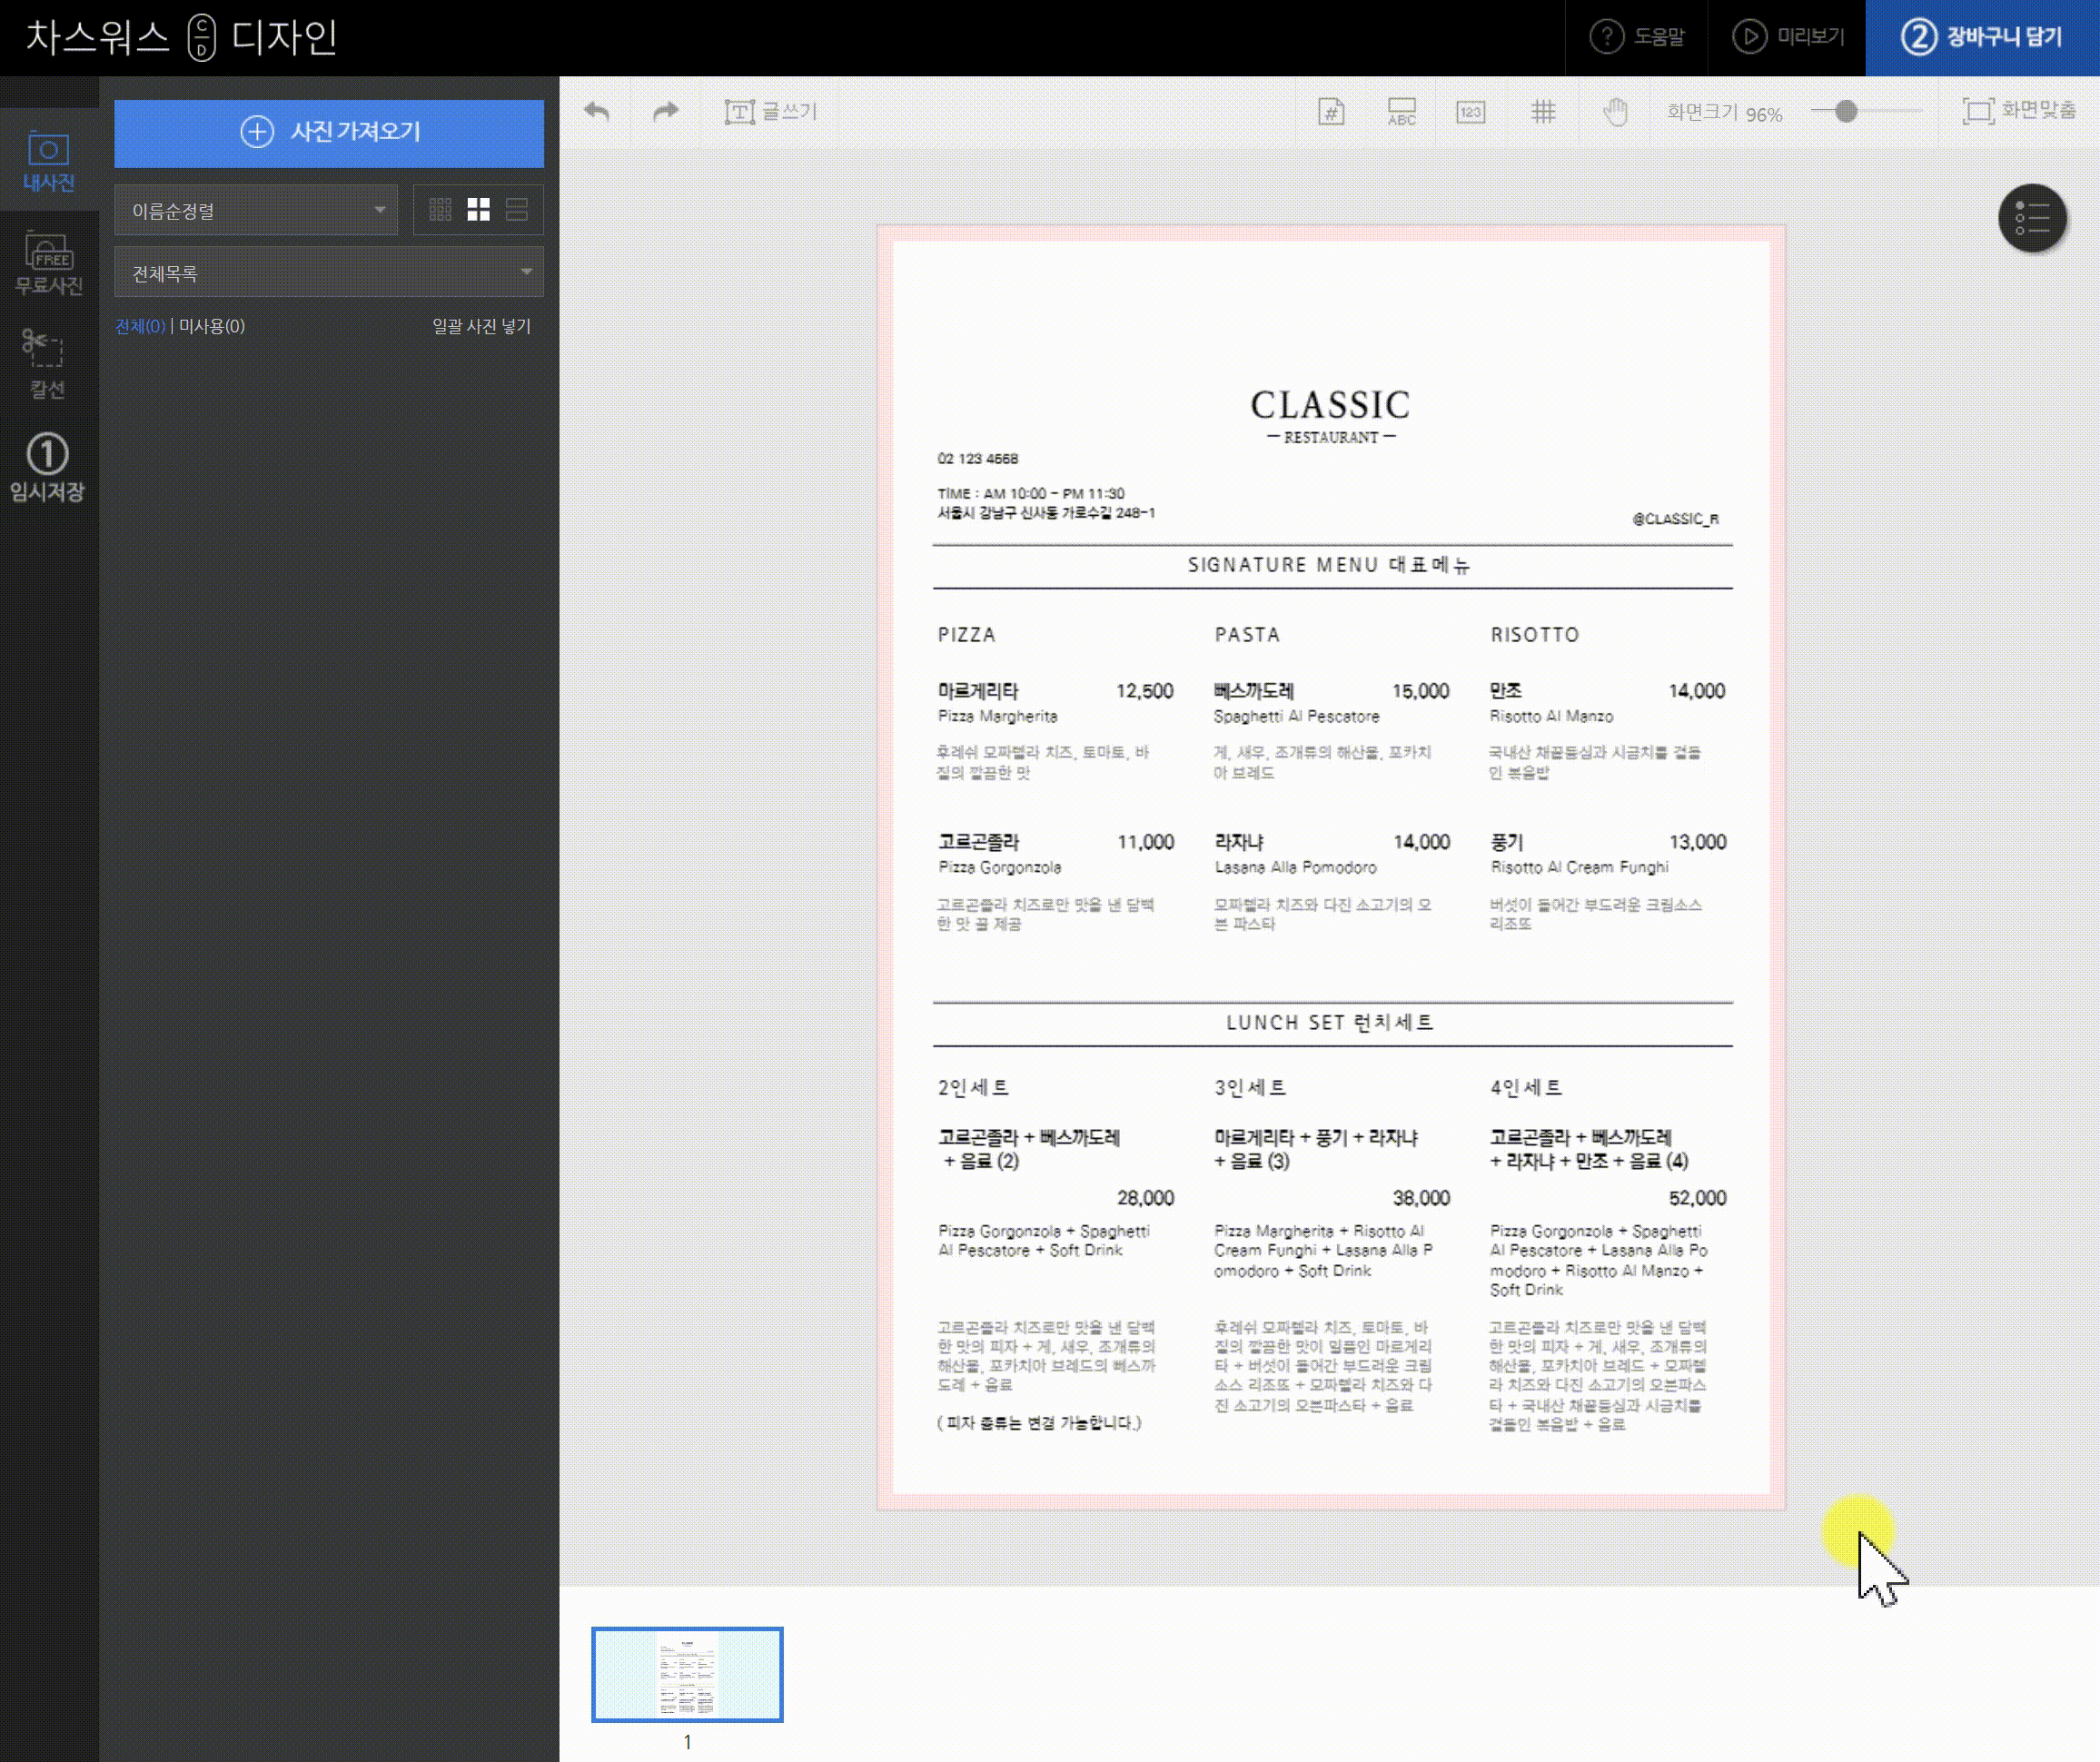The height and width of the screenshot is (1762, 2100).
Task: Select the 52,000 price text
Action: 1698,1198
